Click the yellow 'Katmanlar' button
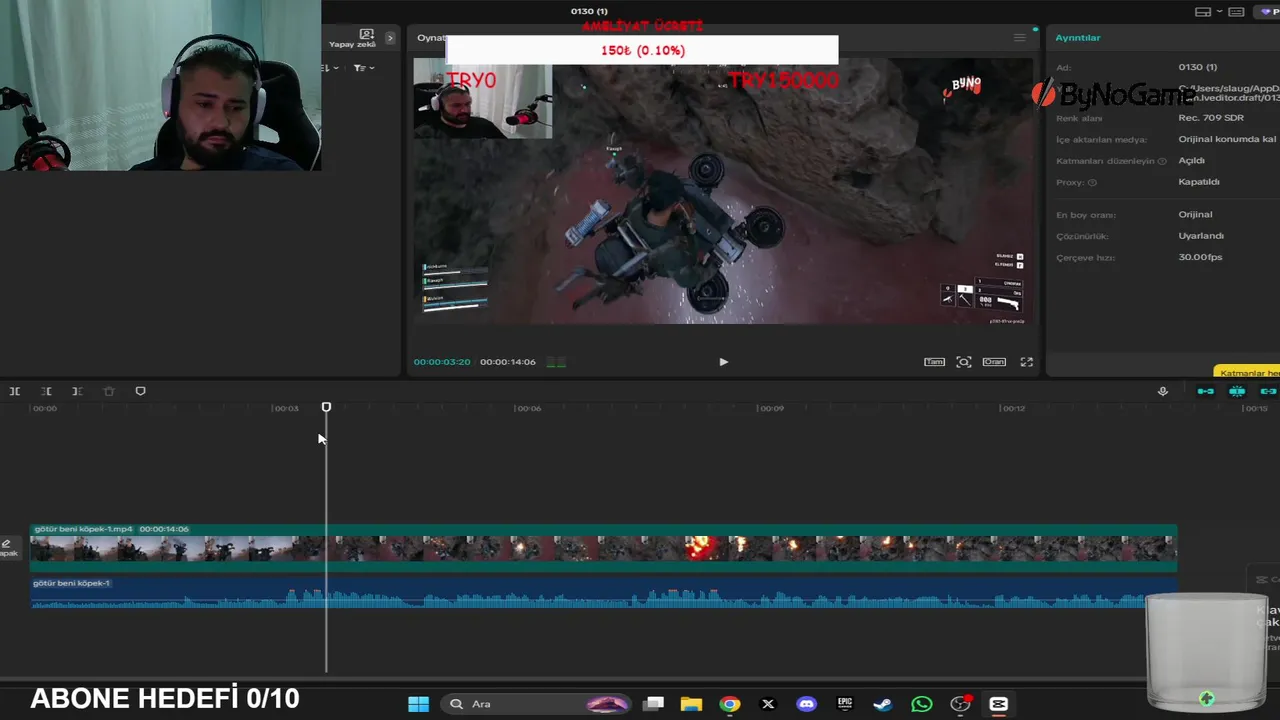The width and height of the screenshot is (1280, 720). coord(1247,372)
